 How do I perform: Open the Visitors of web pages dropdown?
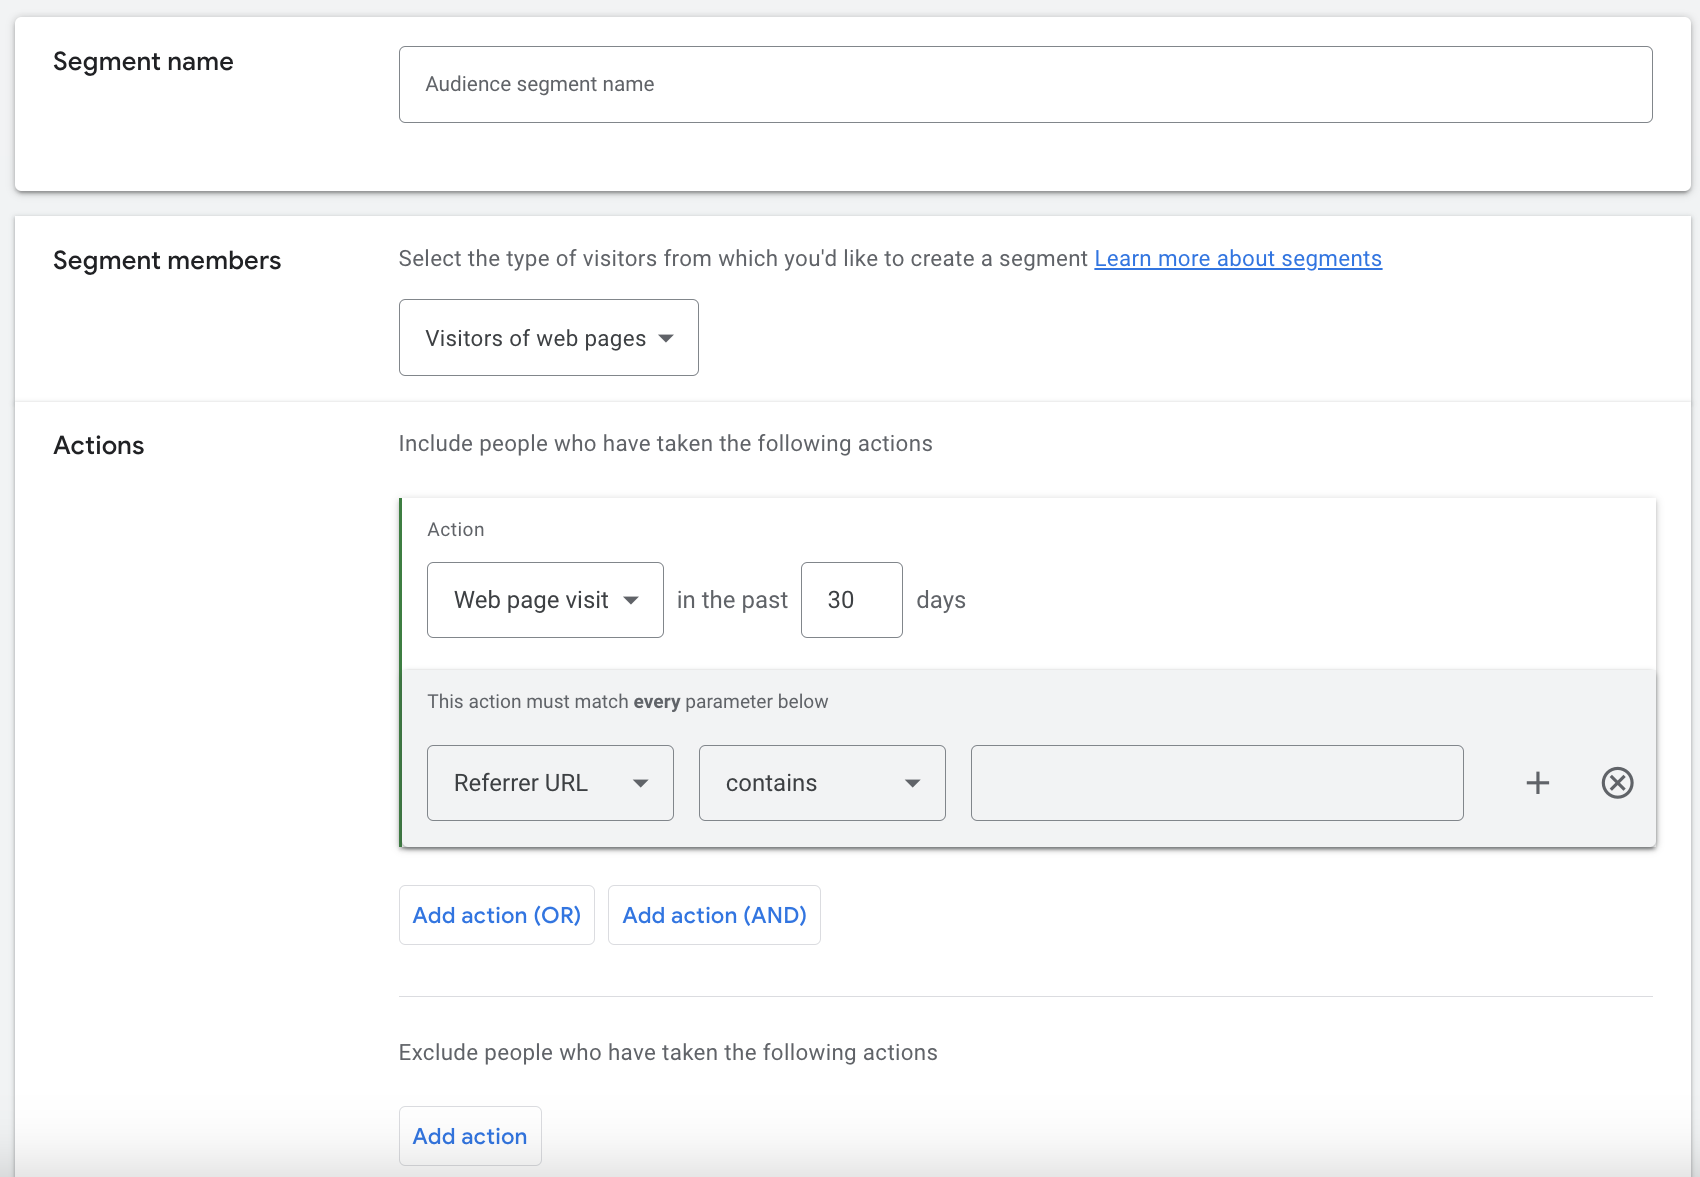[x=548, y=338]
